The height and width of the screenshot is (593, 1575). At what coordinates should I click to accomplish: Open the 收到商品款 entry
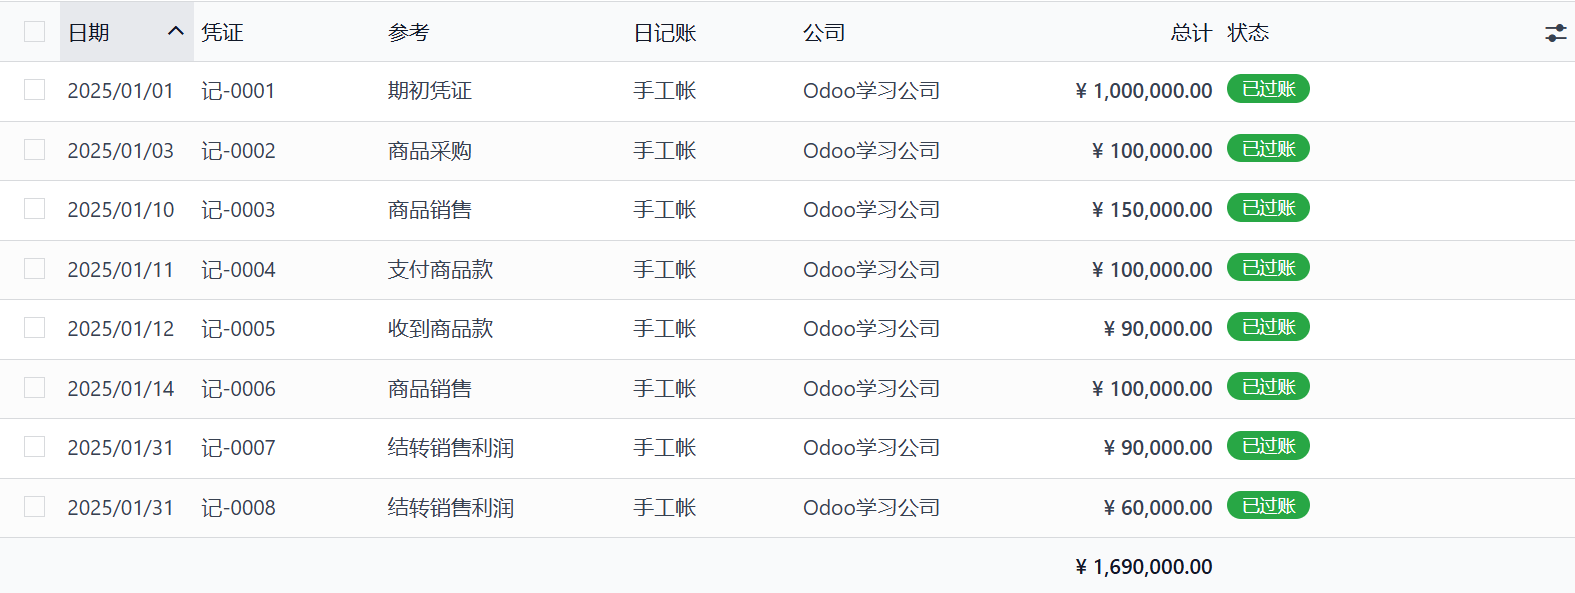tap(440, 329)
